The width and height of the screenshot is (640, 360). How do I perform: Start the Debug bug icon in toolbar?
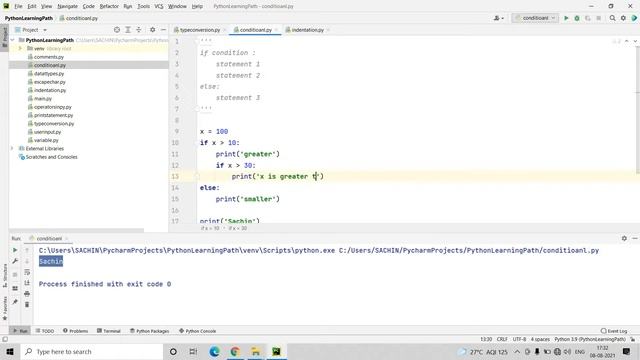click(577, 18)
